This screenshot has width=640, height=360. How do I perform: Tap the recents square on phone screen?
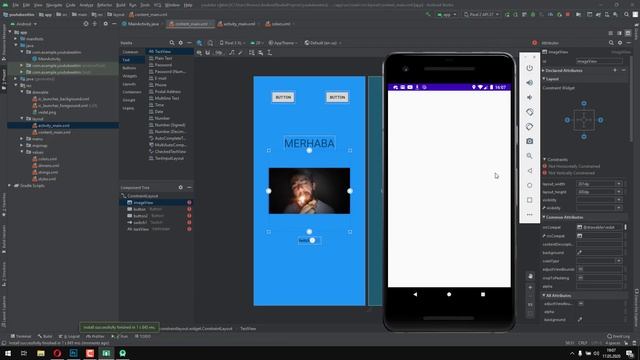pos(483,294)
